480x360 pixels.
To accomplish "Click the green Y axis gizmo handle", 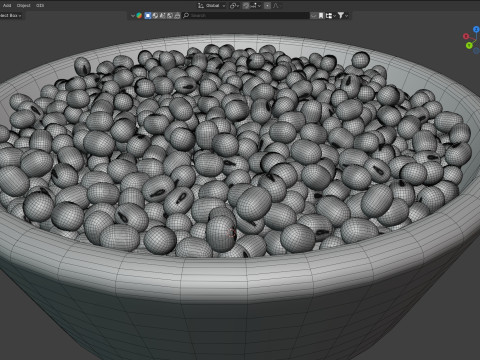I will [x=469, y=45].
